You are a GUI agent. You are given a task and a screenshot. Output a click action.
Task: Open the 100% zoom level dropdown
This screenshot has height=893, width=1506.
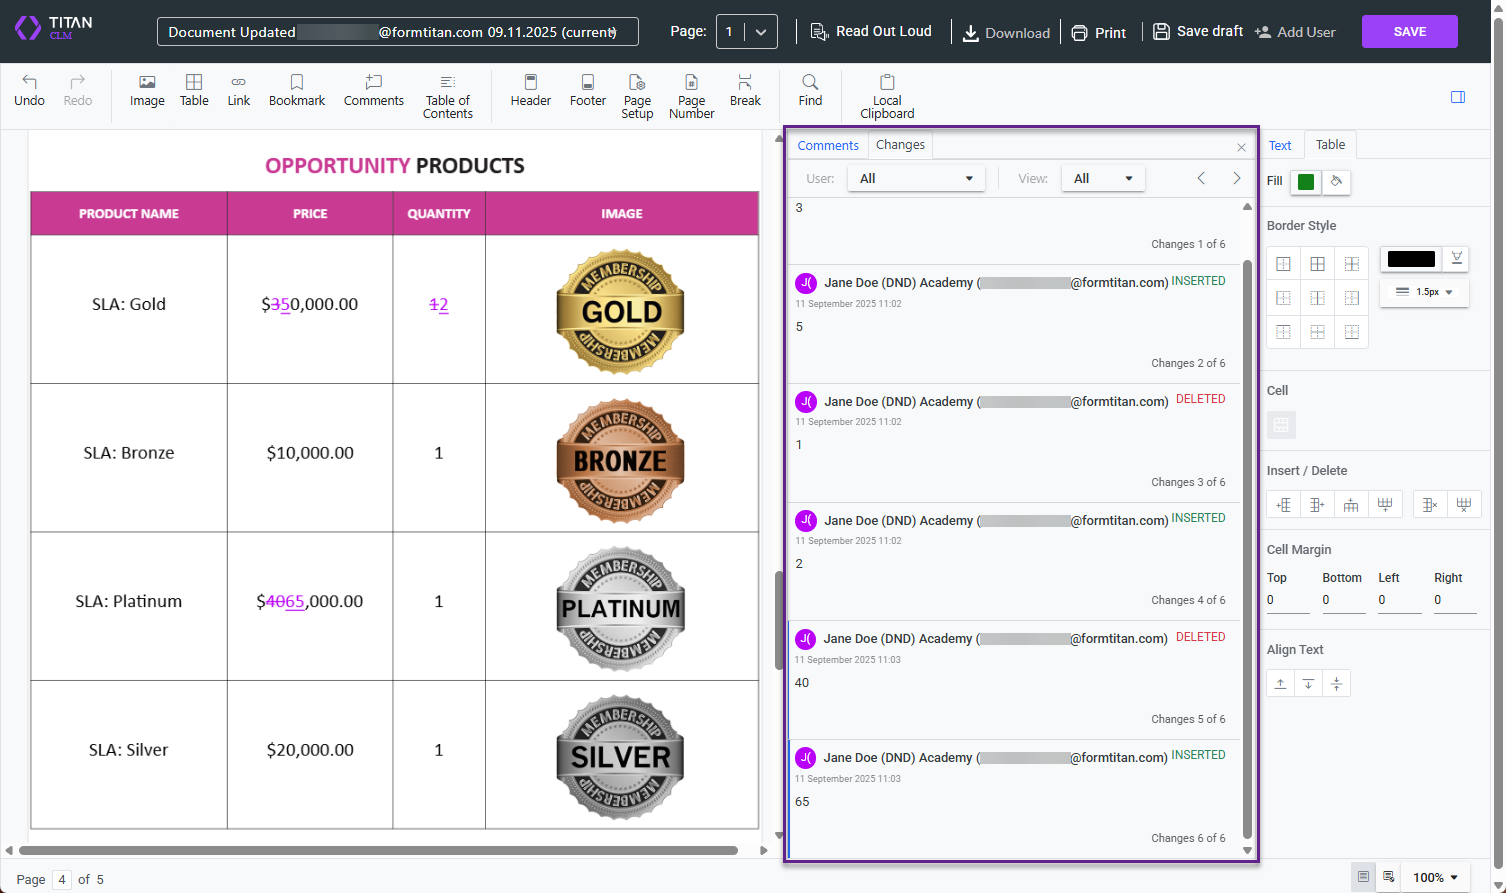pos(1435,877)
